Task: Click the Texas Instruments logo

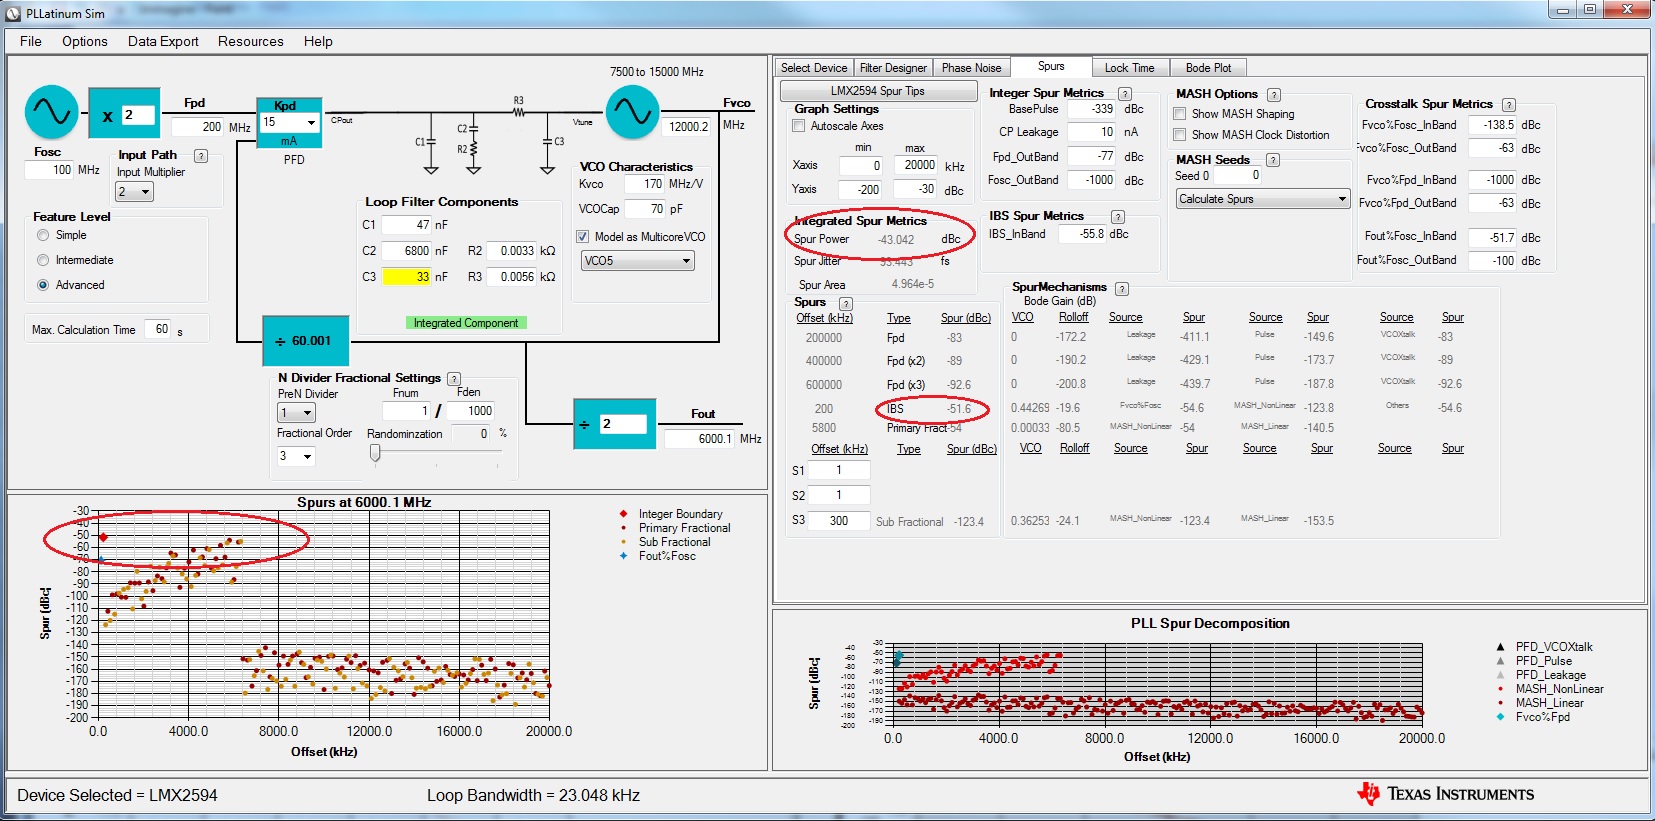Action: click(1445, 794)
